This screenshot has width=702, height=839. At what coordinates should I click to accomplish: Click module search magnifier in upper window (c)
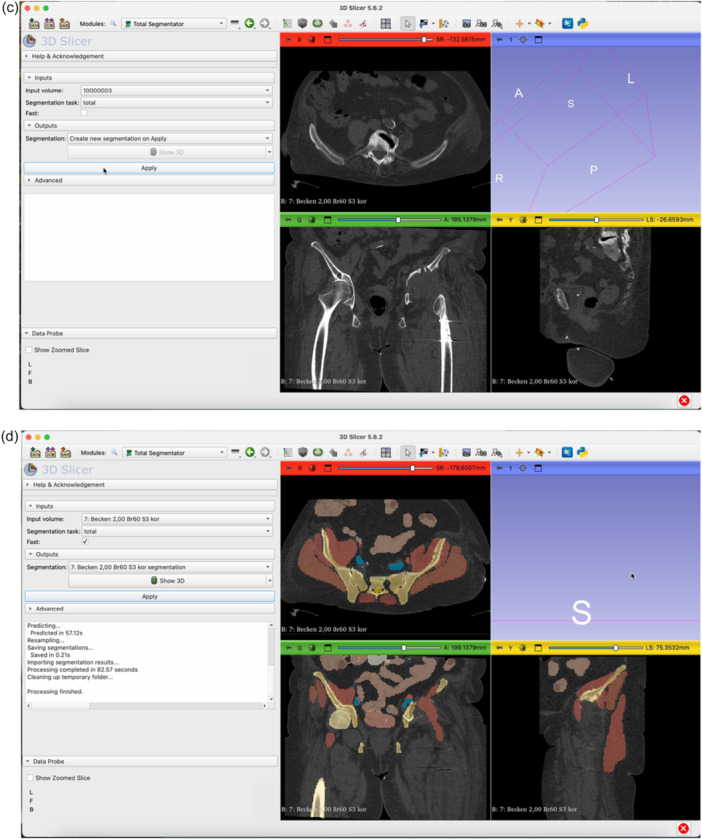pos(113,24)
